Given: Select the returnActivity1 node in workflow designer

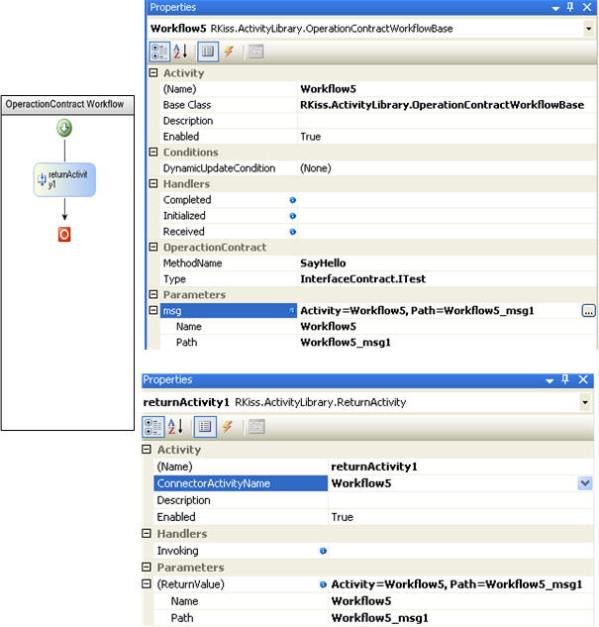Looking at the screenshot, I should 65,180.
